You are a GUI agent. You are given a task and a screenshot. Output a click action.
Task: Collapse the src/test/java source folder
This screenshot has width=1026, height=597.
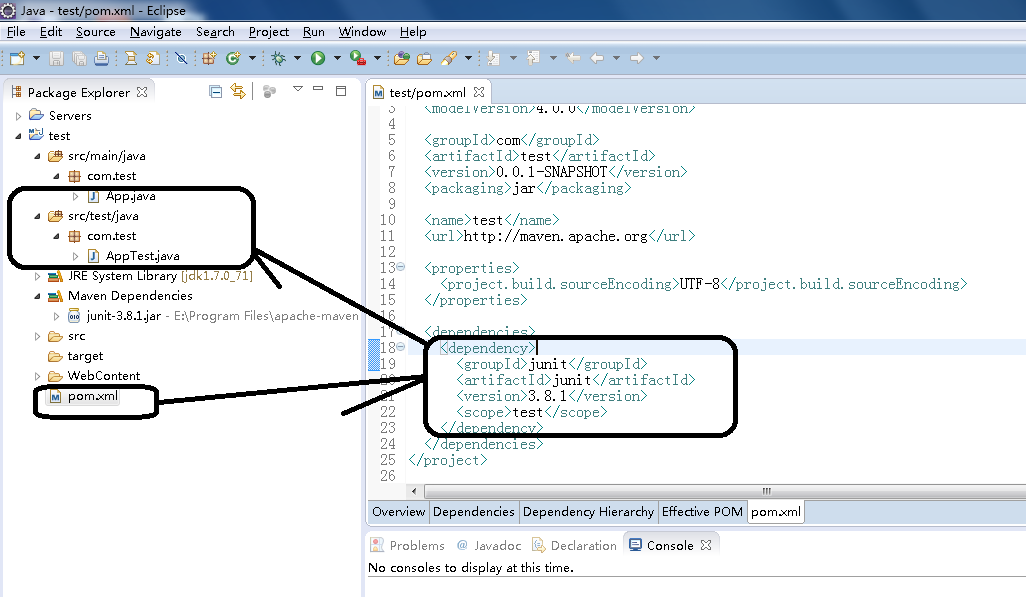click(x=37, y=216)
